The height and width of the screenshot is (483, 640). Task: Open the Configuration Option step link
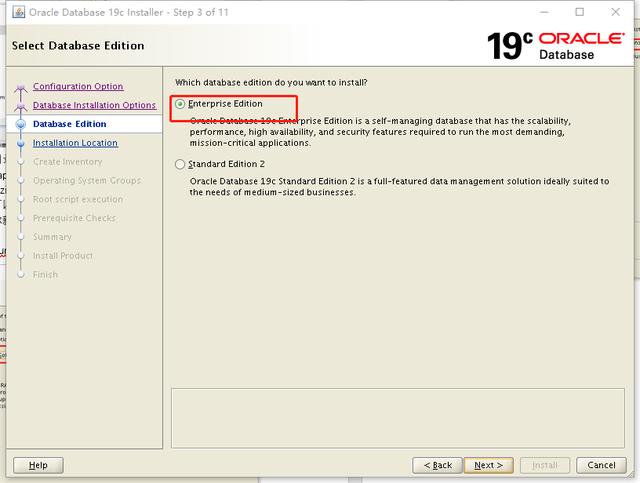pyautogui.click(x=78, y=86)
